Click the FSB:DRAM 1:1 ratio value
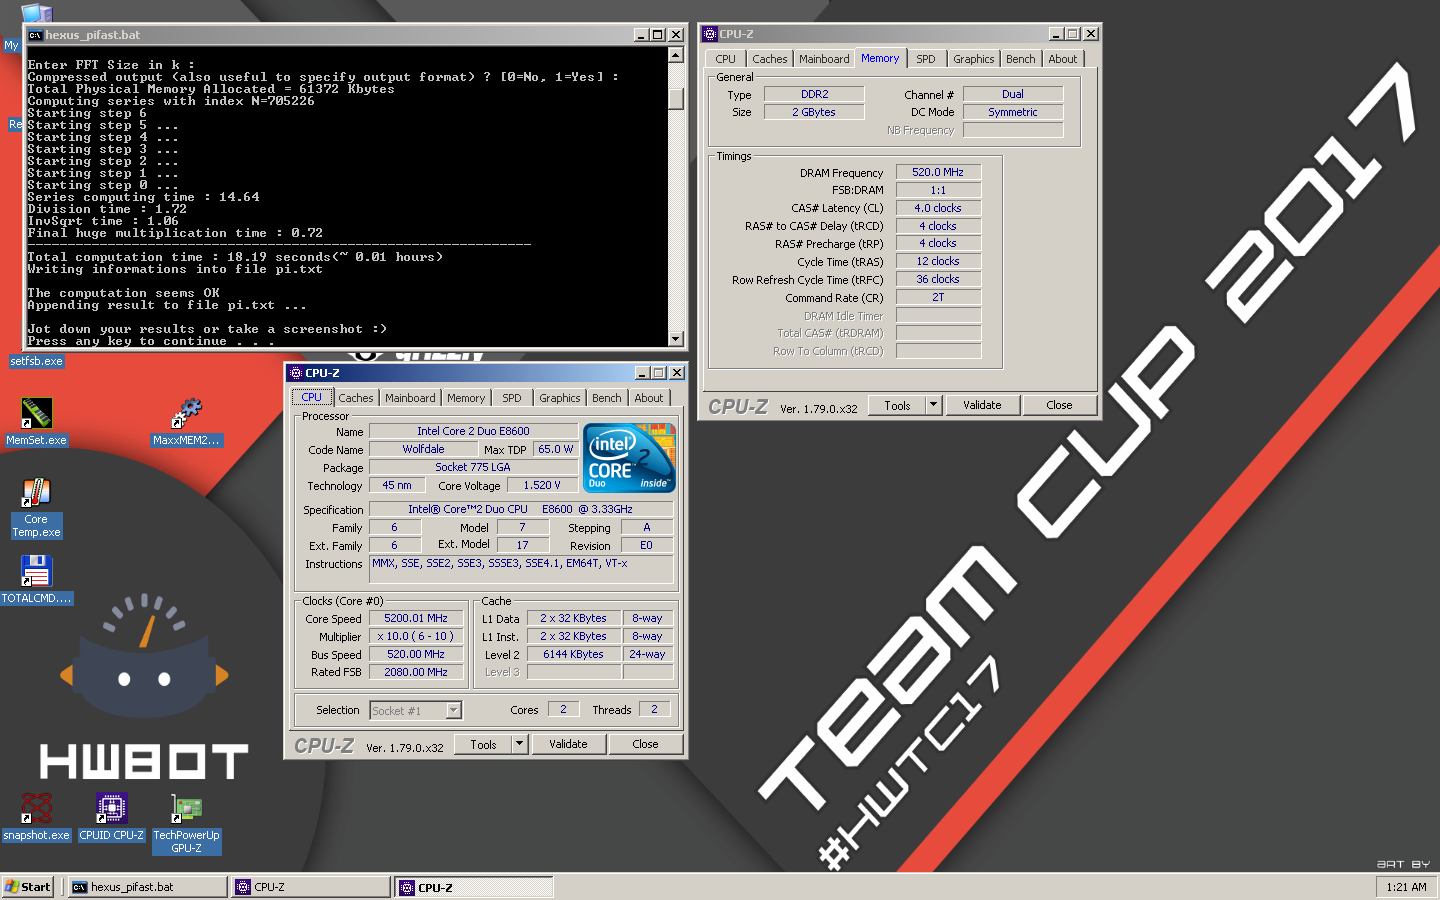 click(938, 190)
